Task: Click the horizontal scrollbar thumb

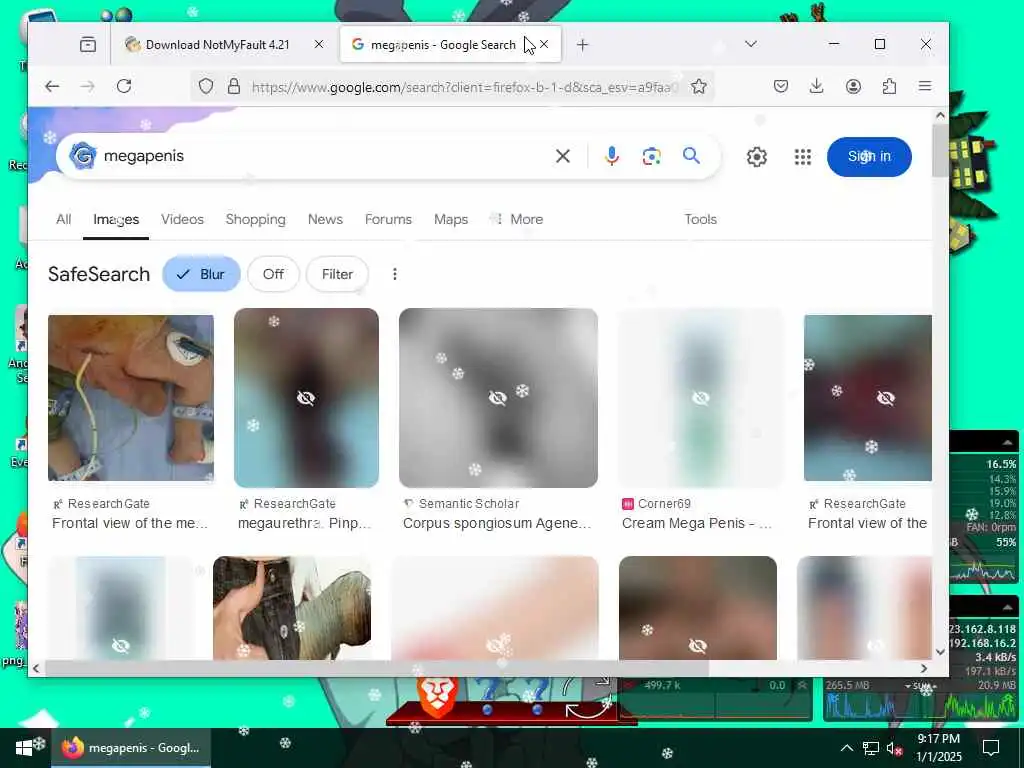Action: pos(376,668)
